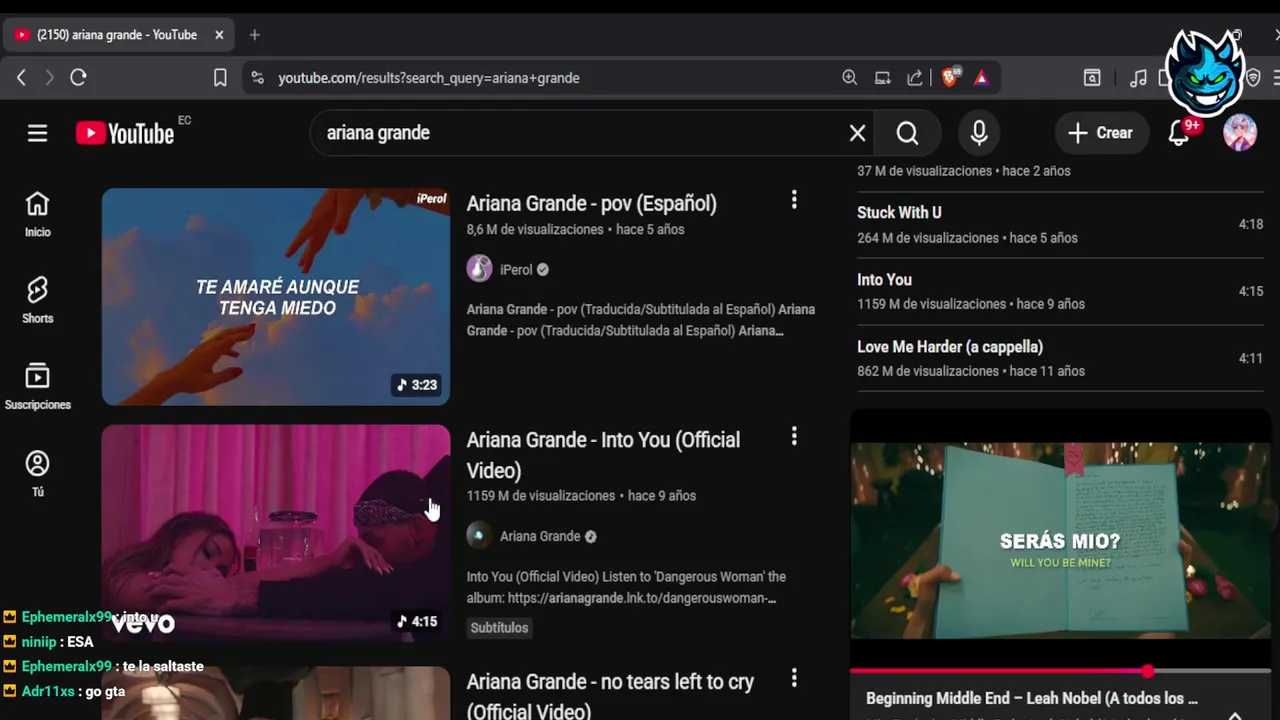The height and width of the screenshot is (720, 1280).
Task: Visit the iPerol channel name
Action: [516, 269]
